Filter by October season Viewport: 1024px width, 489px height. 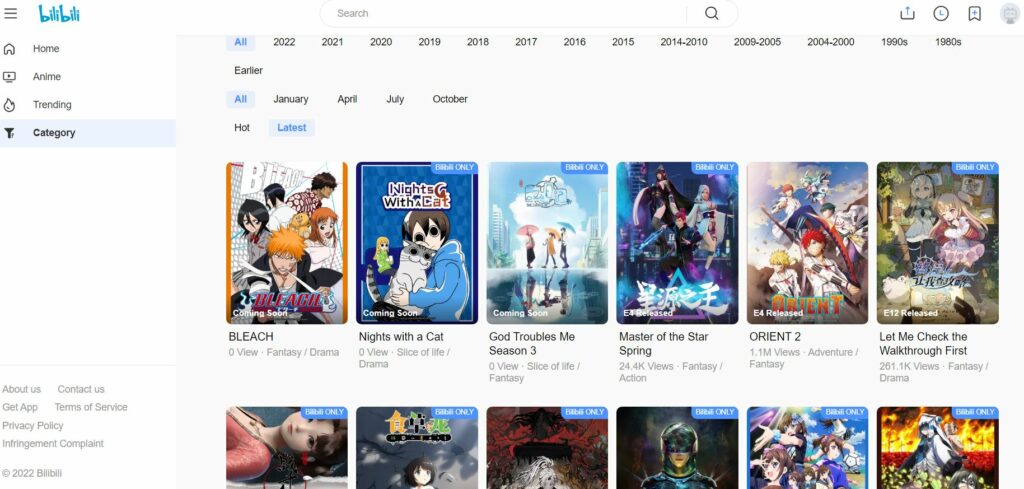[450, 99]
